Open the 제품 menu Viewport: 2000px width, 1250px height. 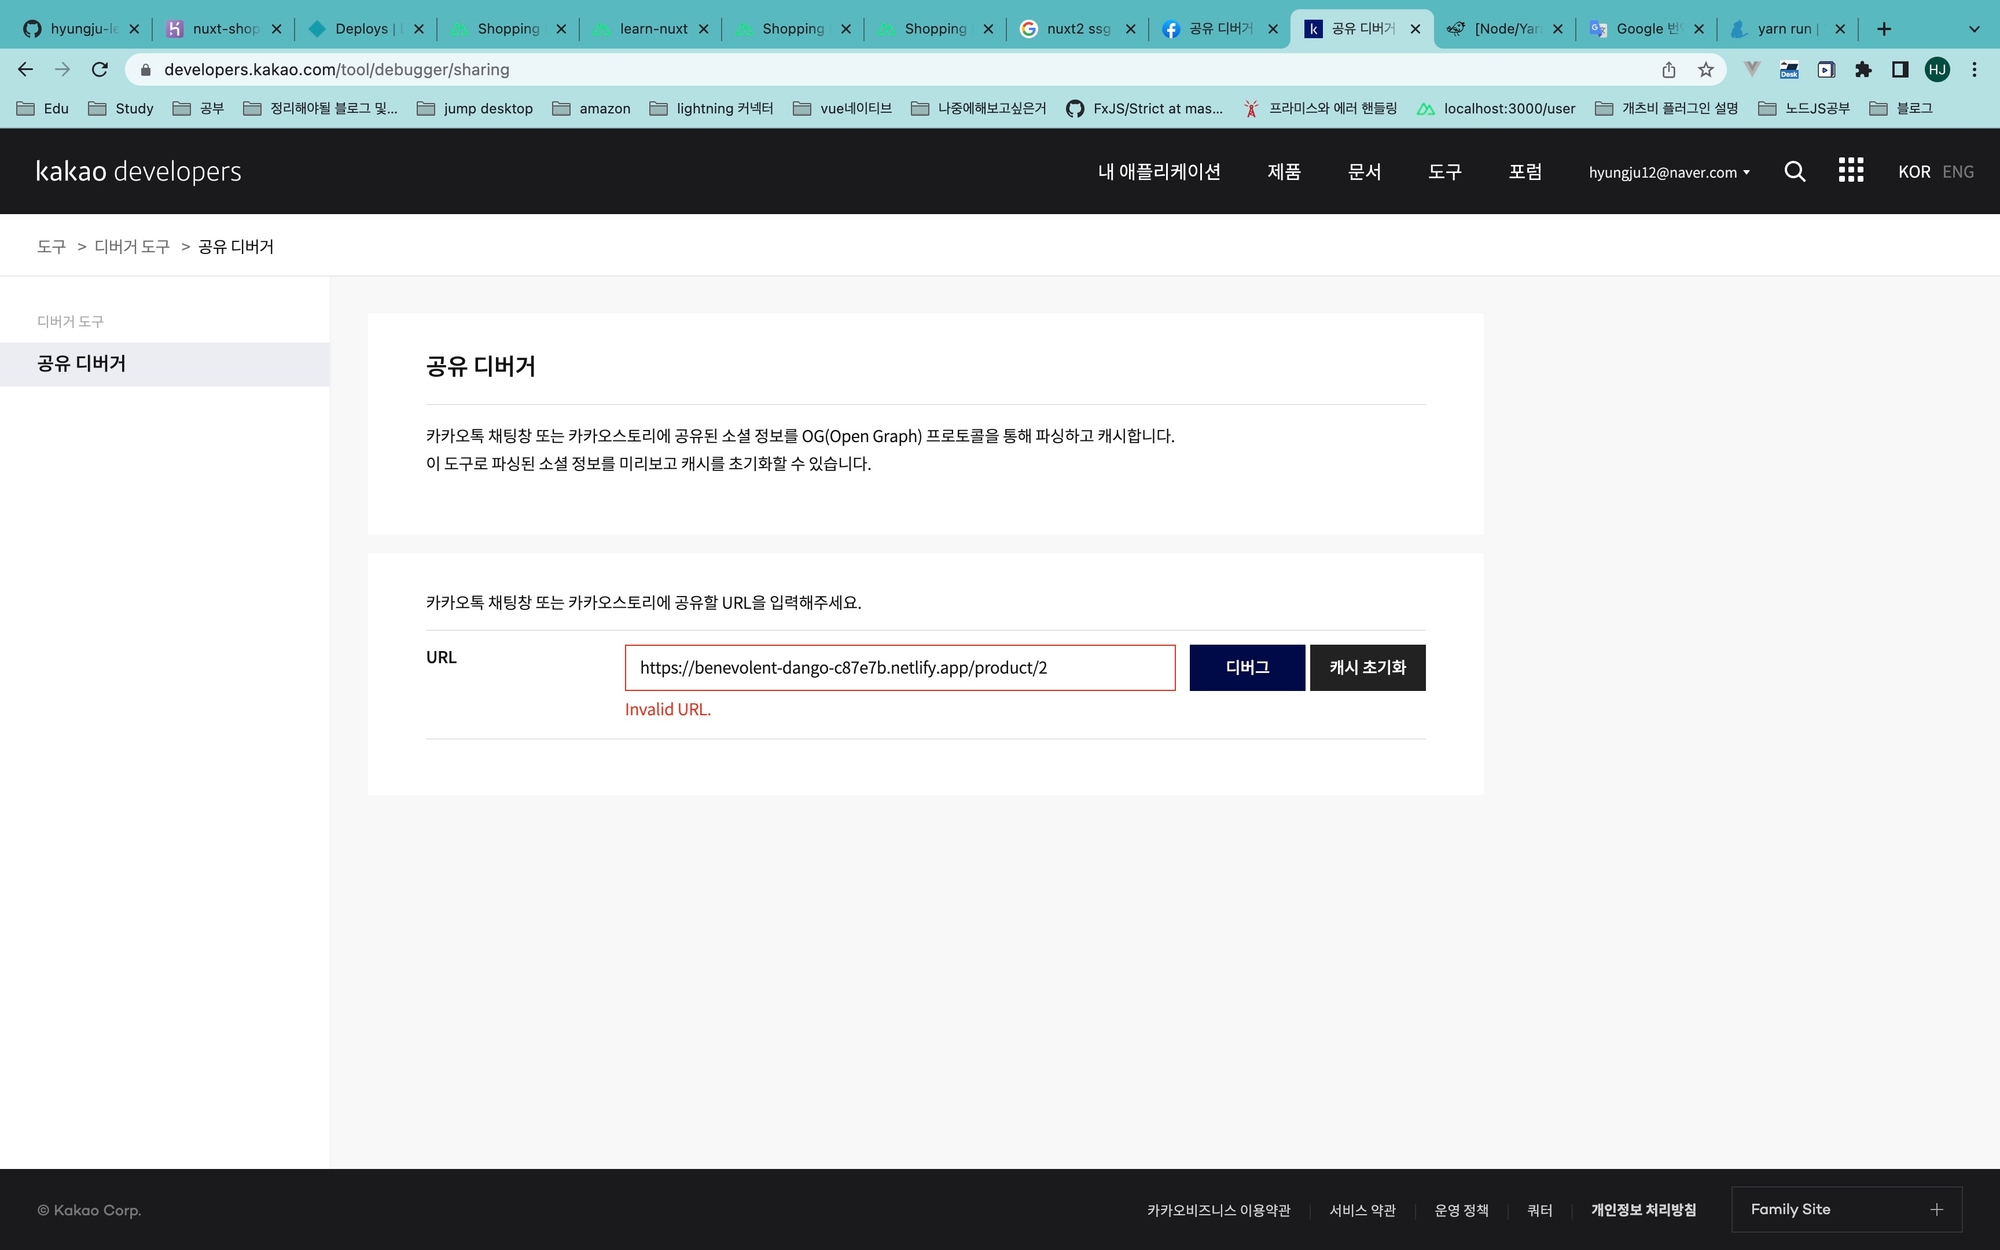(1284, 171)
